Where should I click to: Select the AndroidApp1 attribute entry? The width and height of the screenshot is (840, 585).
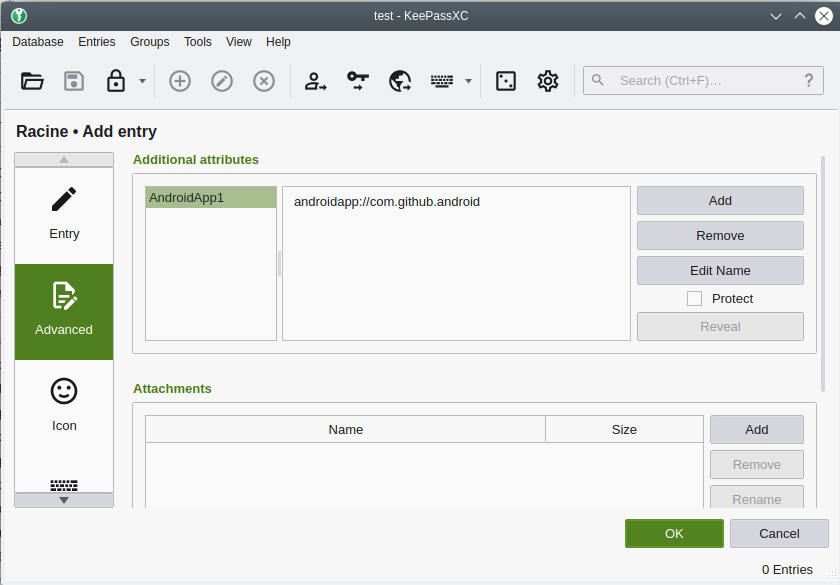[x=210, y=197]
